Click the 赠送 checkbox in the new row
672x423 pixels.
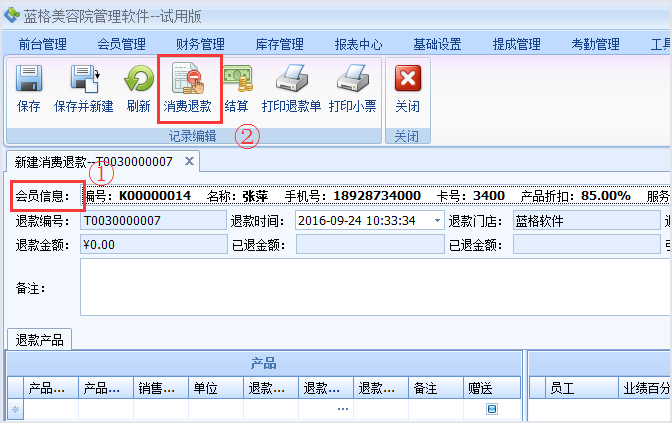(492, 409)
